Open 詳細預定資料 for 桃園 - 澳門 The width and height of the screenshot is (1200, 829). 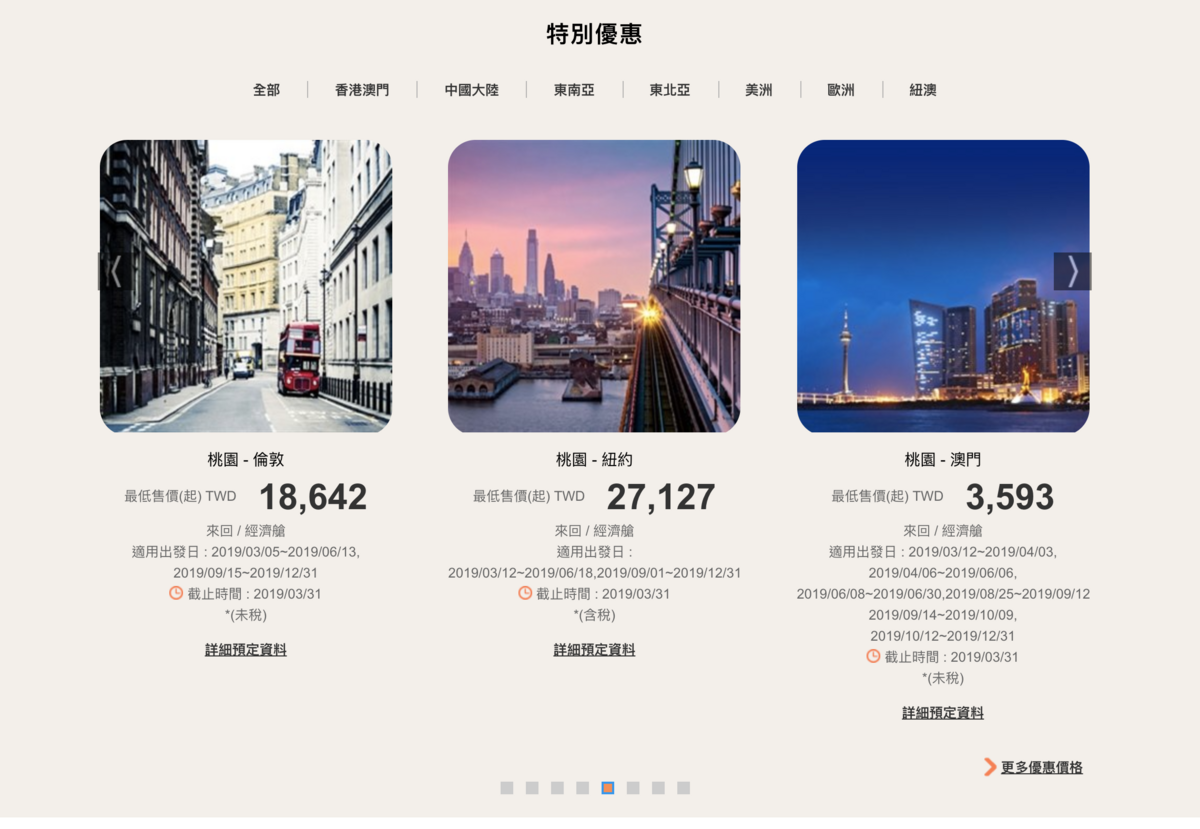point(943,713)
